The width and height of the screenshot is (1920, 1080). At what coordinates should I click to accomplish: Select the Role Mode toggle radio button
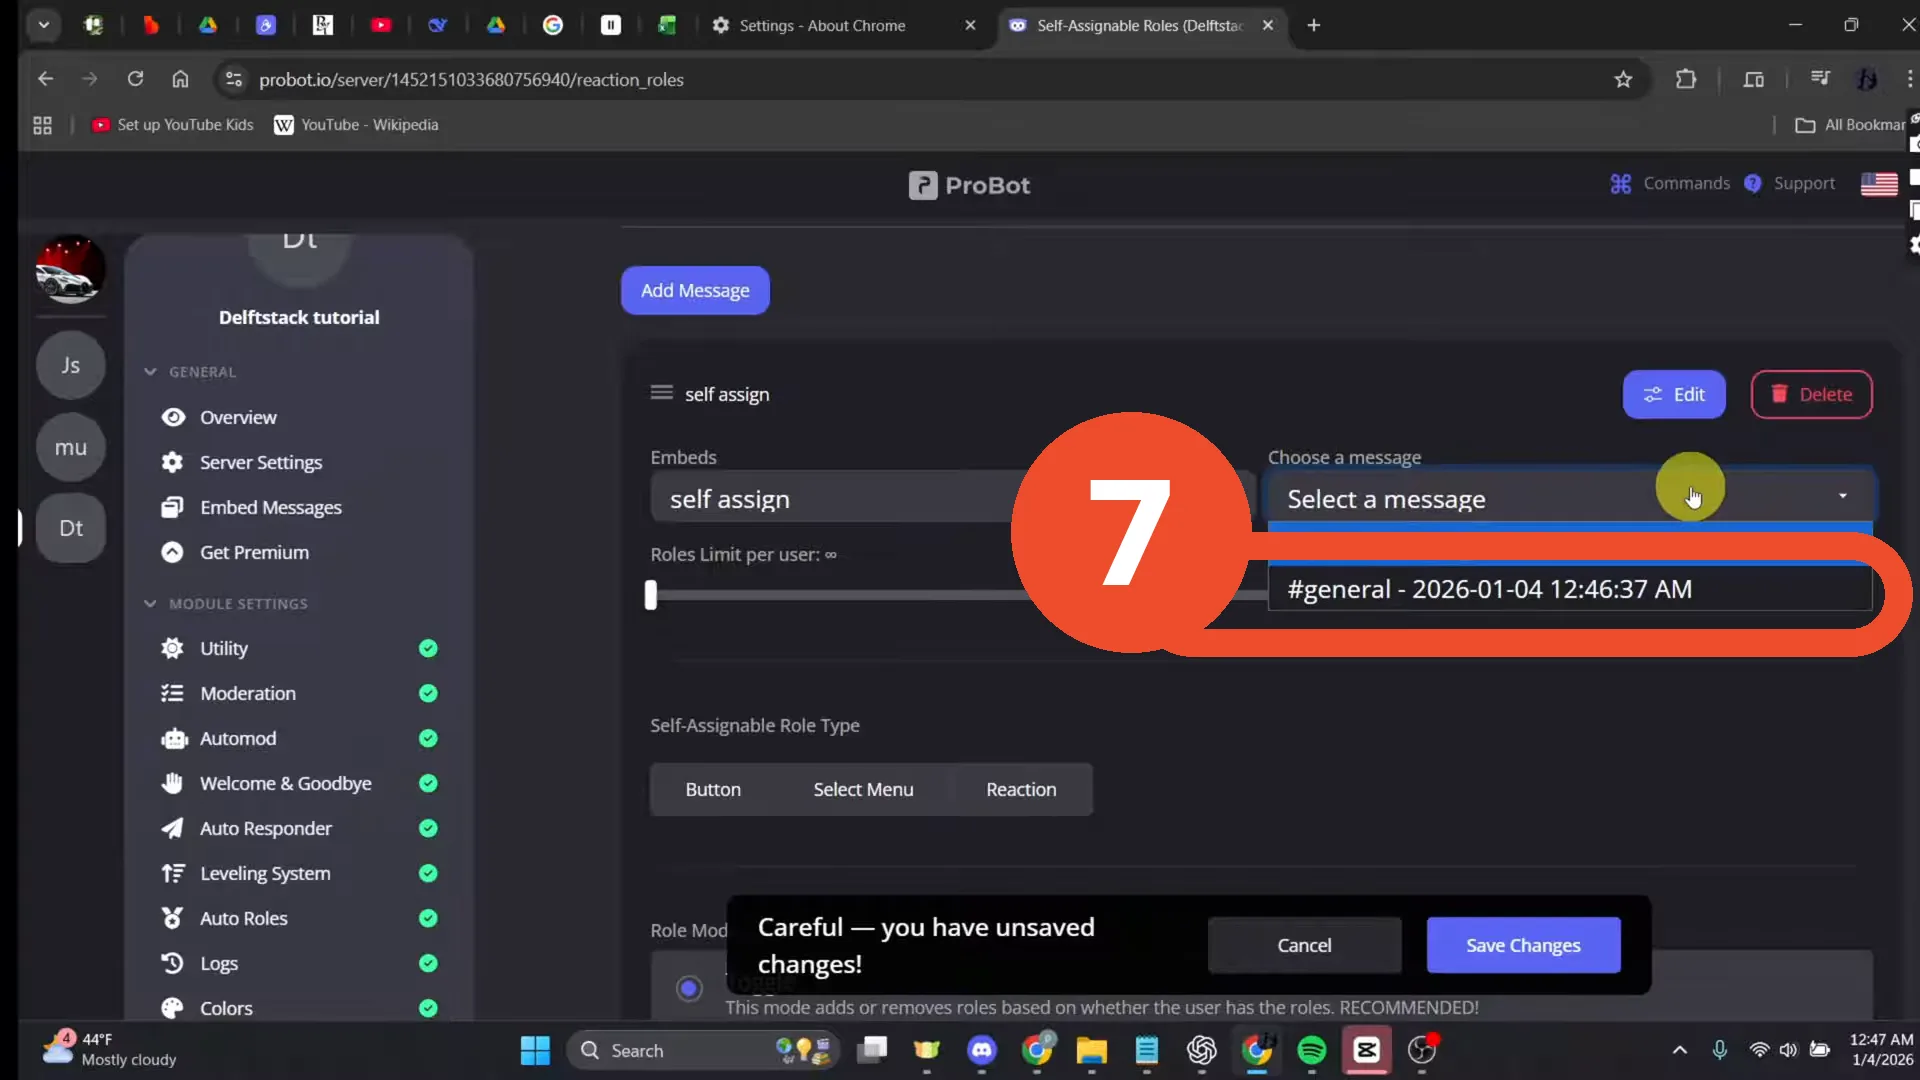pyautogui.click(x=689, y=988)
